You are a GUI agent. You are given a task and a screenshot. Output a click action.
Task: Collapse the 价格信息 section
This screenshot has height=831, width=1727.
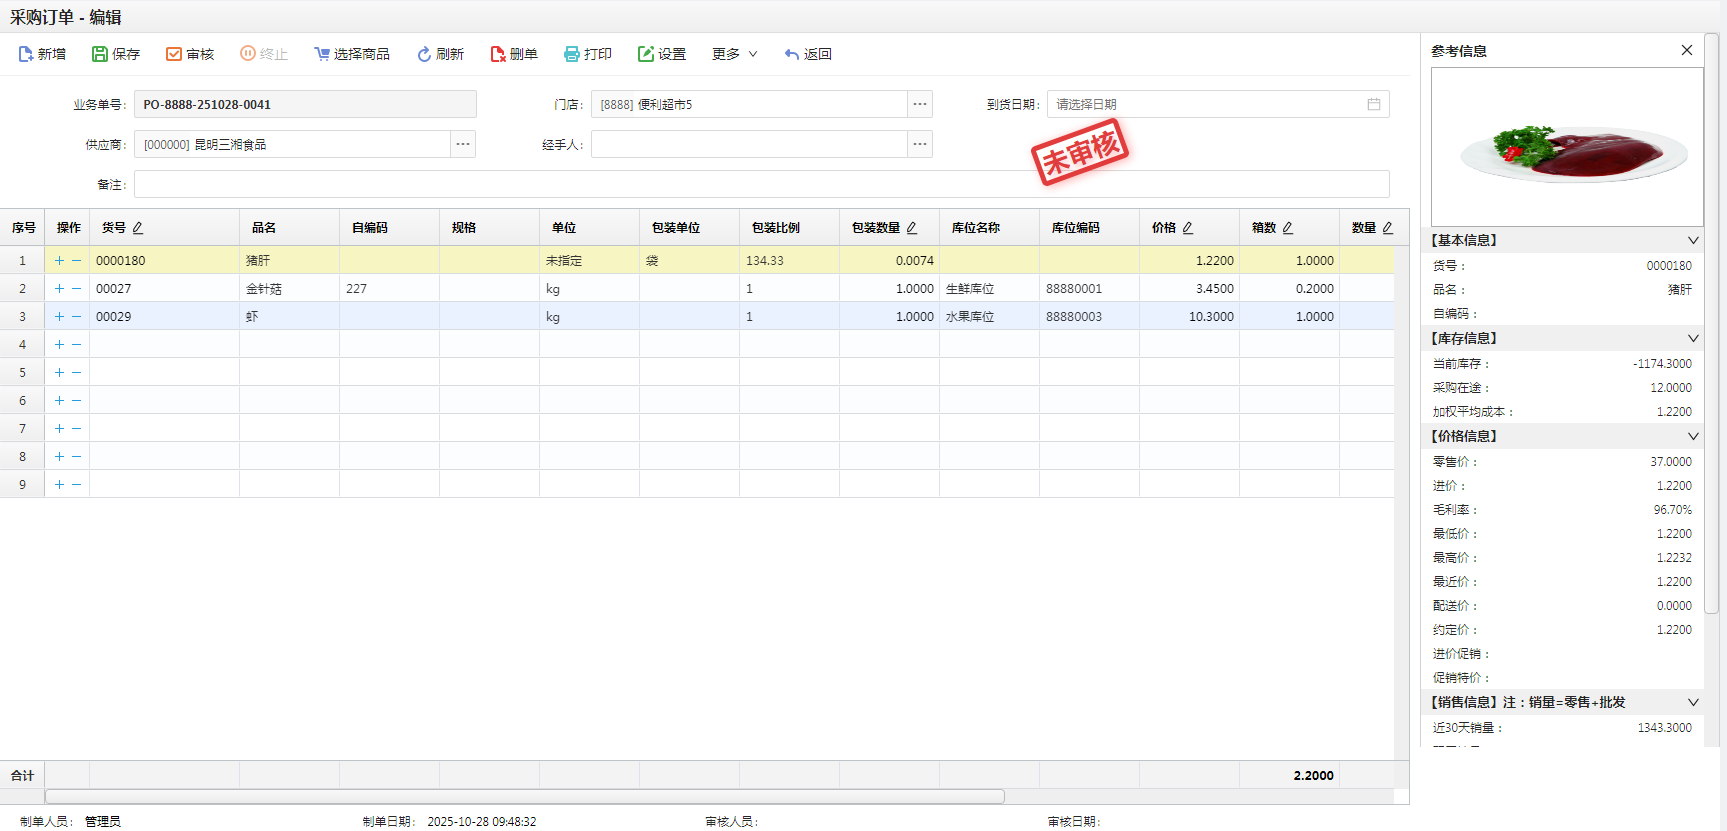(x=1693, y=436)
